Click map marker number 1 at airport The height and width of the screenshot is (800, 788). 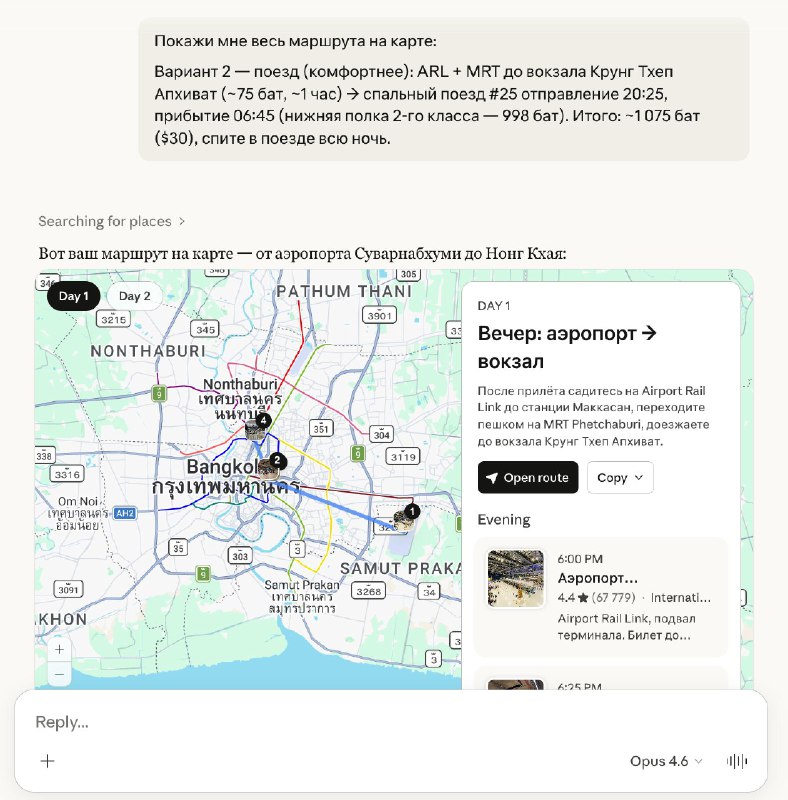point(412,511)
